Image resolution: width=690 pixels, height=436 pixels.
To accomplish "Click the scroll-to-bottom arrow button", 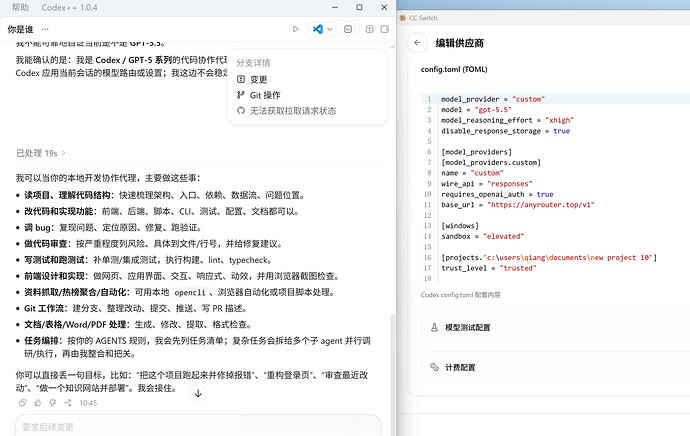I will pos(198,393).
